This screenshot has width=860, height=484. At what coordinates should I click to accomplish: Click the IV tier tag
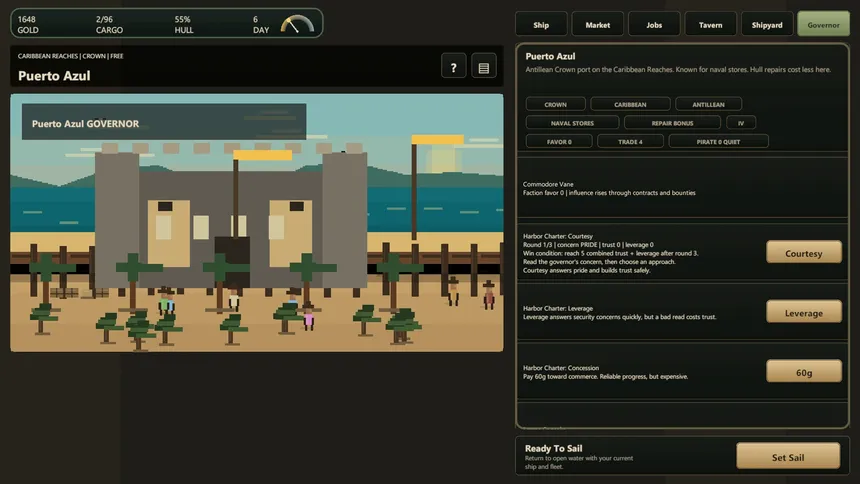pos(741,123)
